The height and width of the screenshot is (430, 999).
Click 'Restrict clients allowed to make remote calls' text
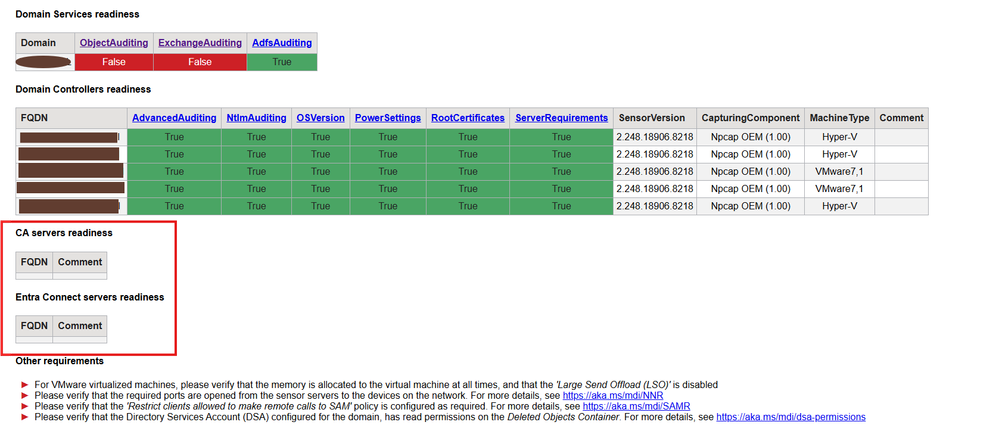tap(241, 406)
